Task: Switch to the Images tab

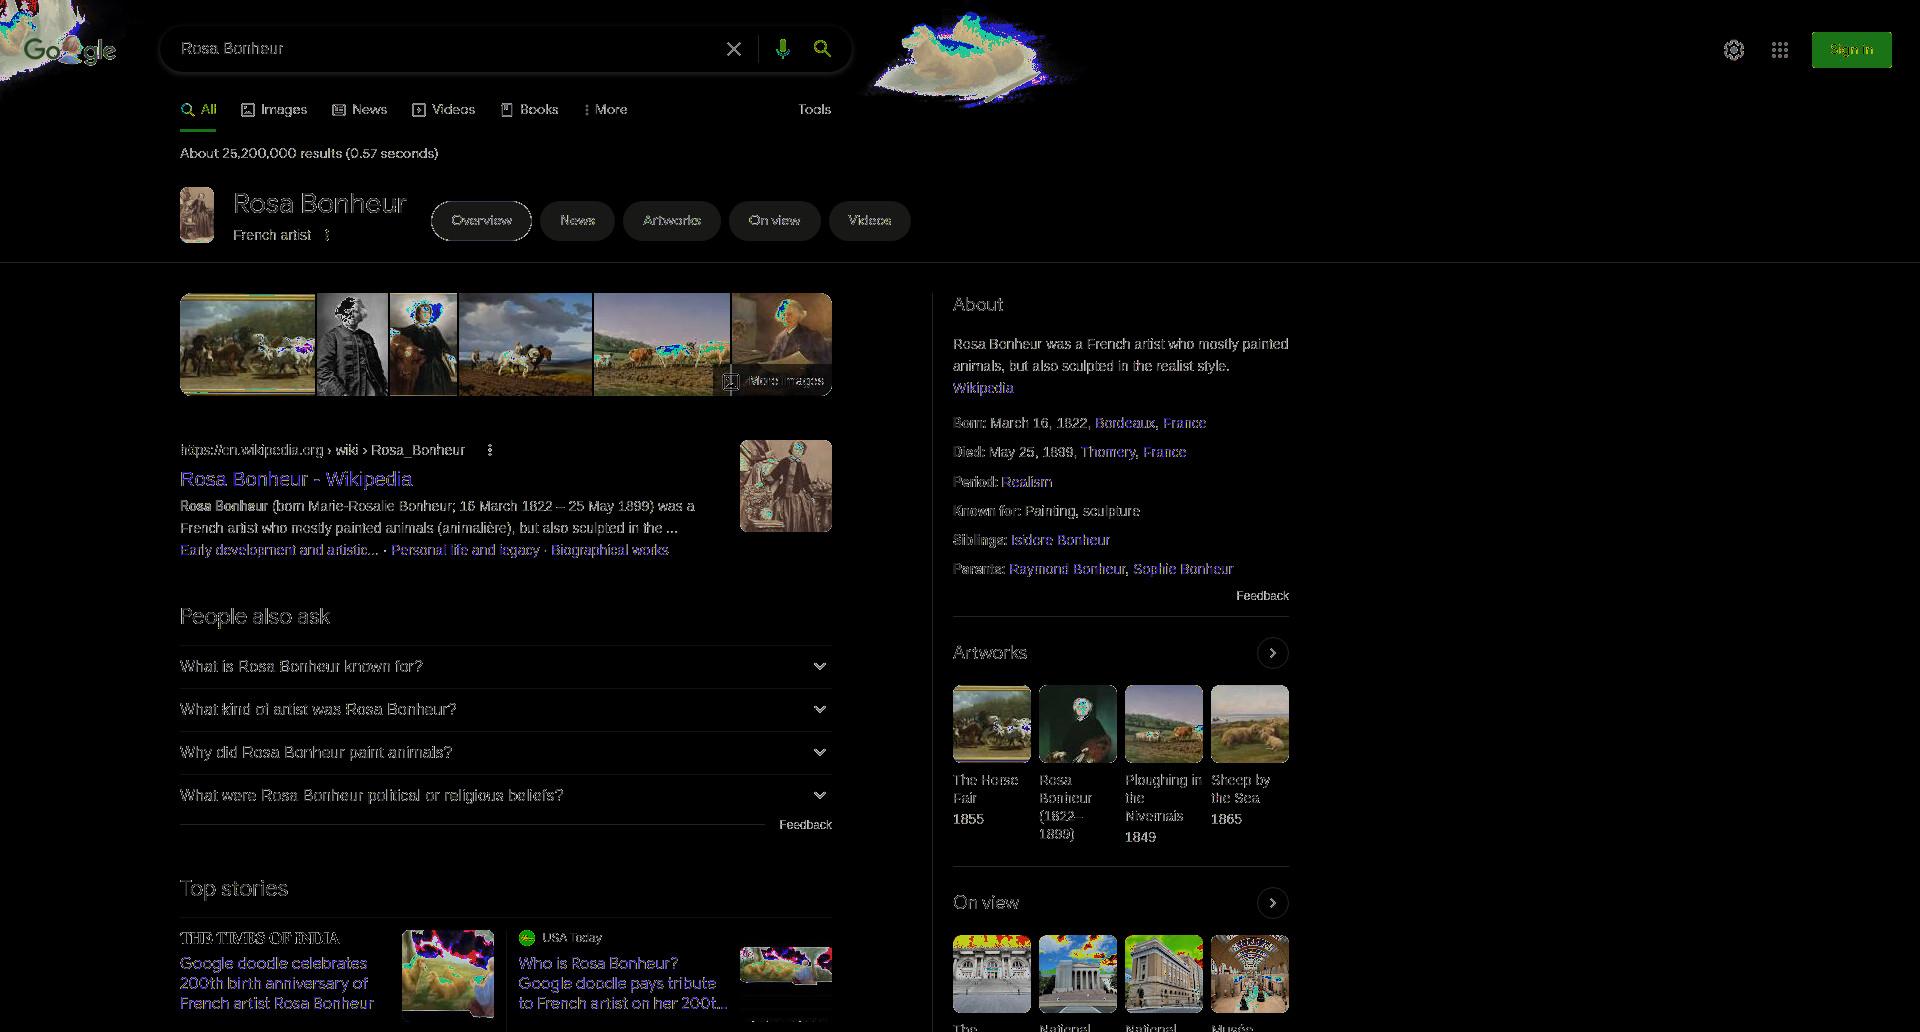Action: (274, 110)
